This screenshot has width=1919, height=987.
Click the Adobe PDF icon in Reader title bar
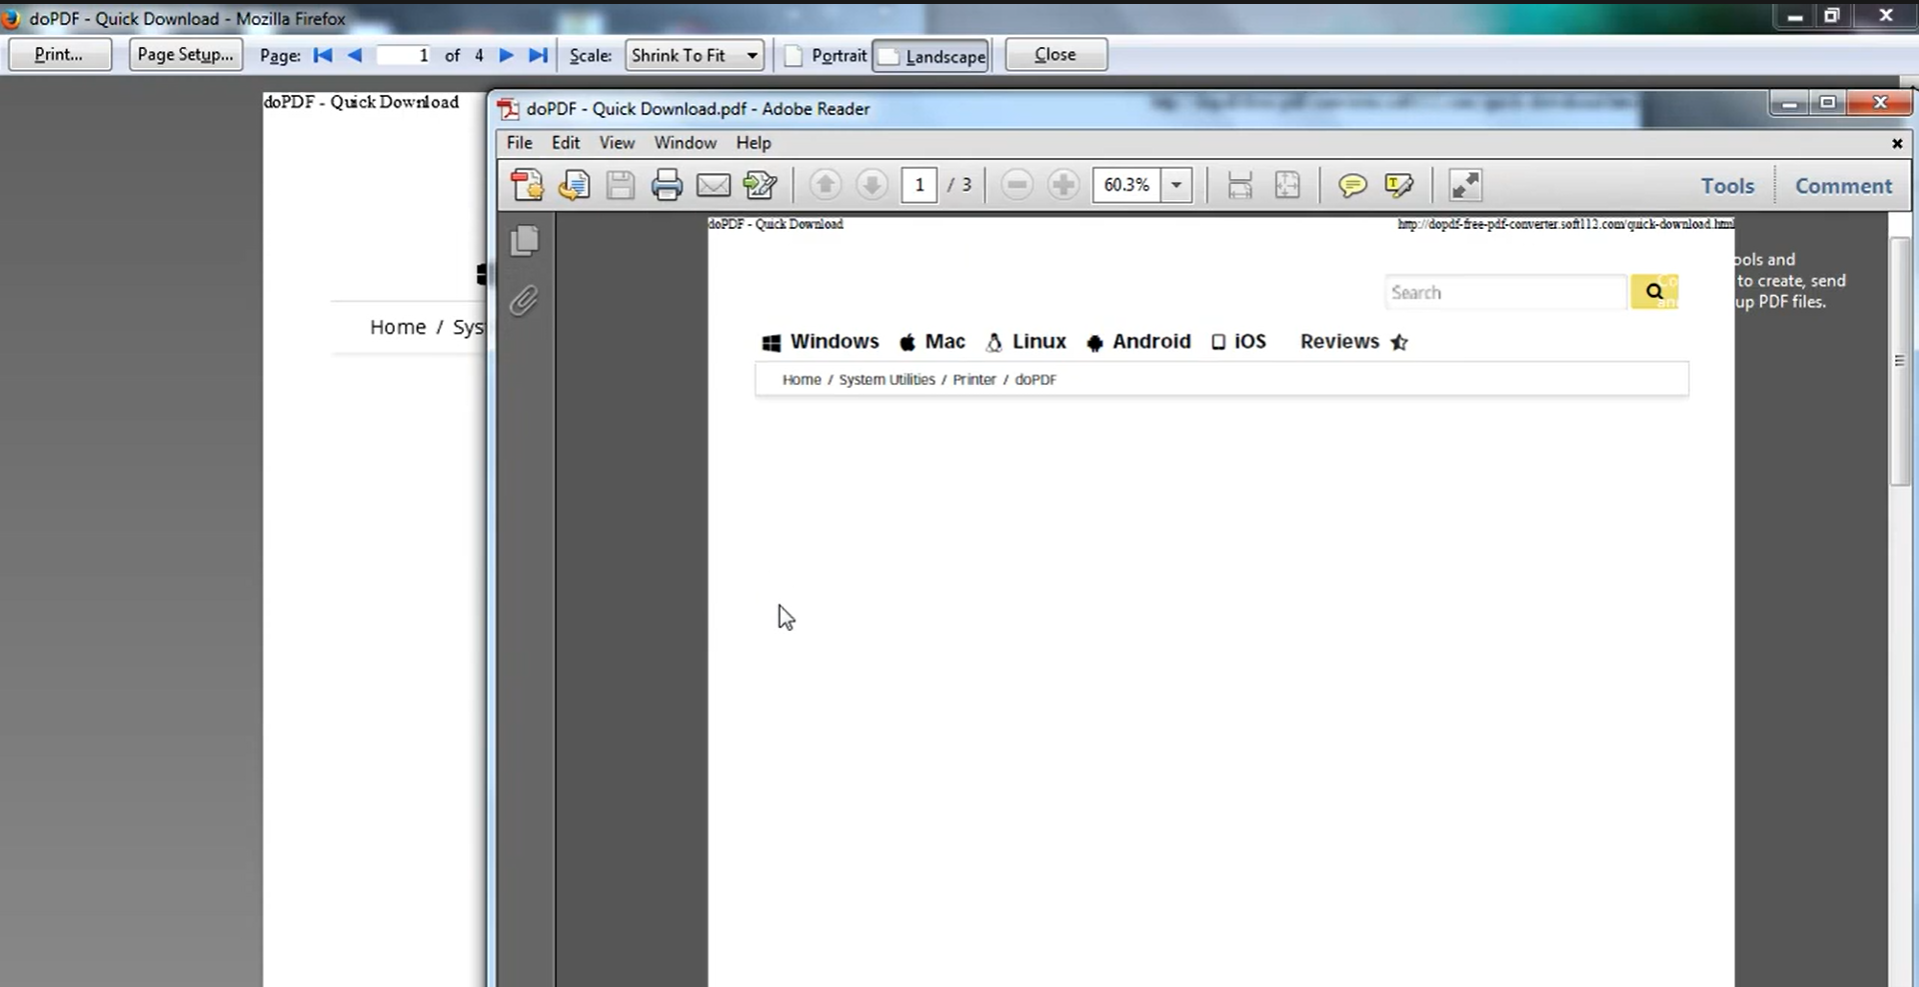[509, 109]
